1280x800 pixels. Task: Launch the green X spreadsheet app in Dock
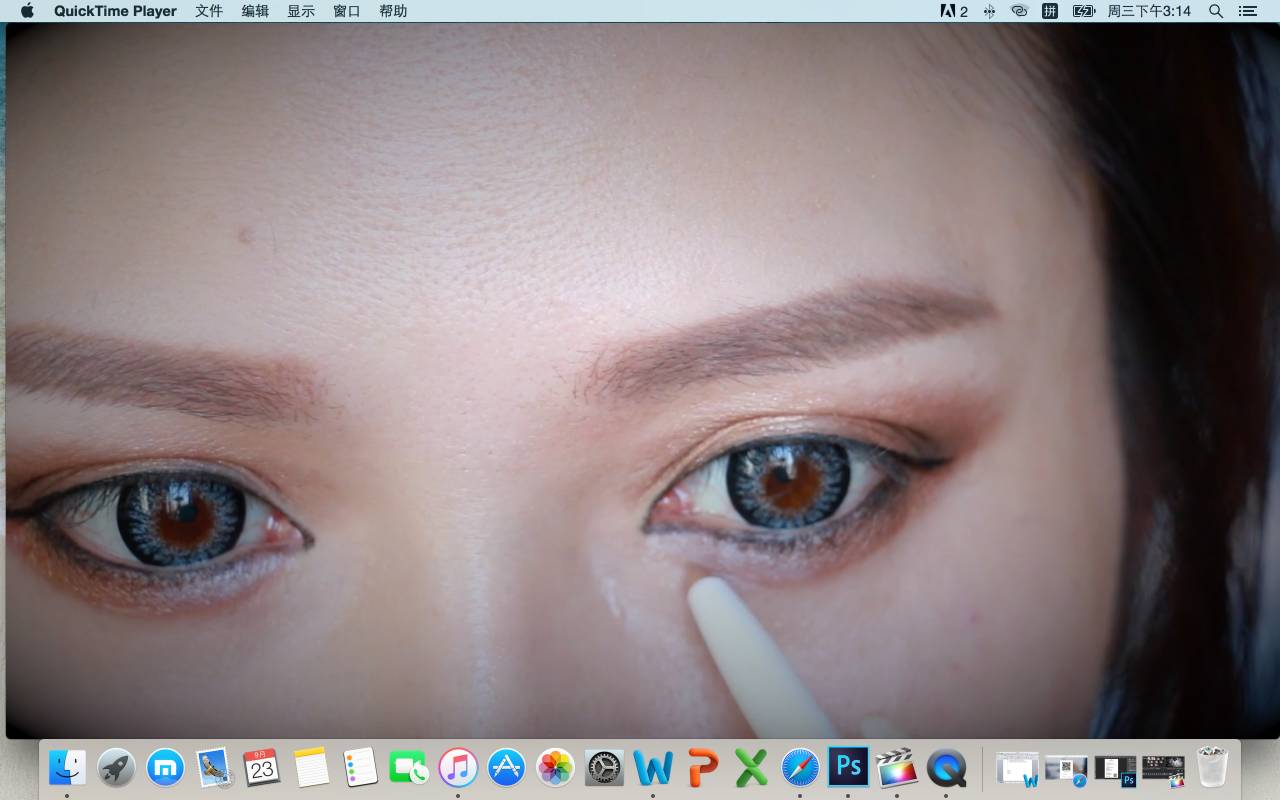751,768
